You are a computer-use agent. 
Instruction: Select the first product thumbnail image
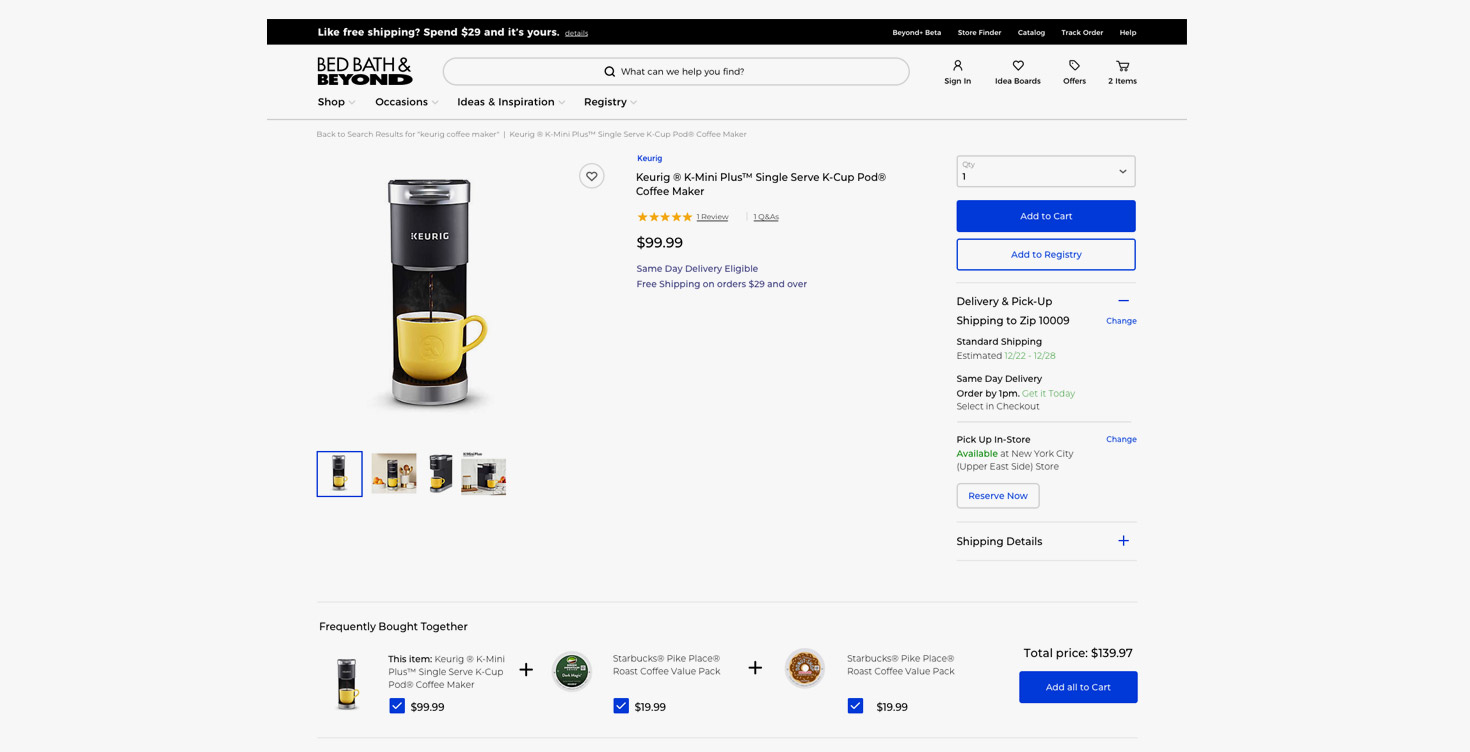point(340,474)
